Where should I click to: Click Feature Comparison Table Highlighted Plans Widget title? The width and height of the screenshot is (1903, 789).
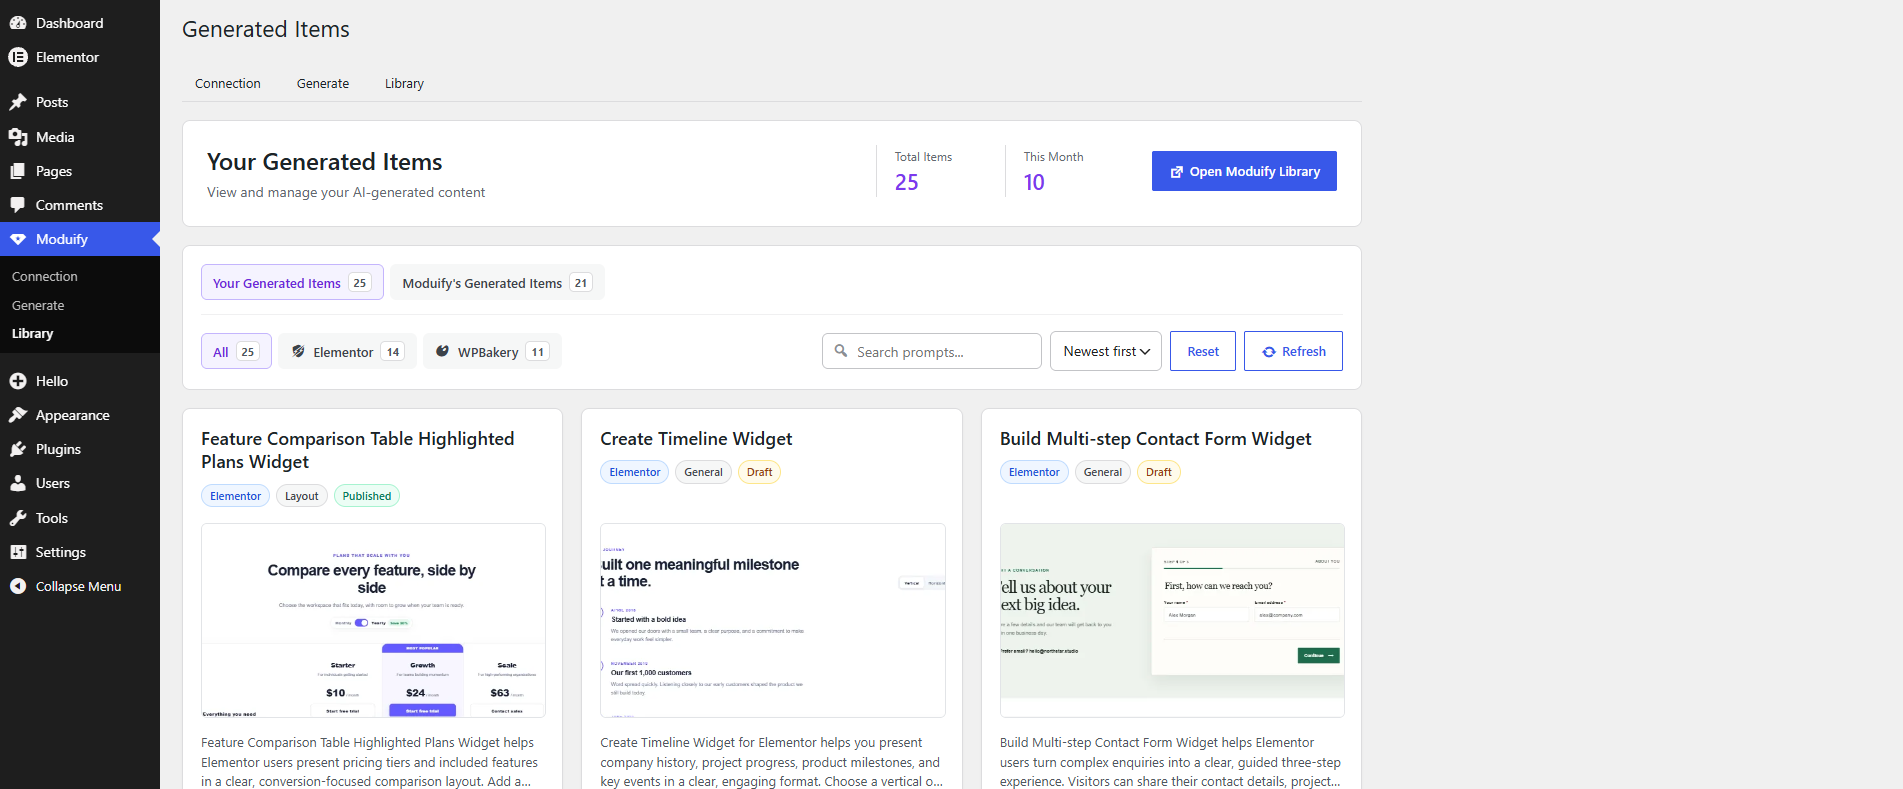click(x=358, y=450)
